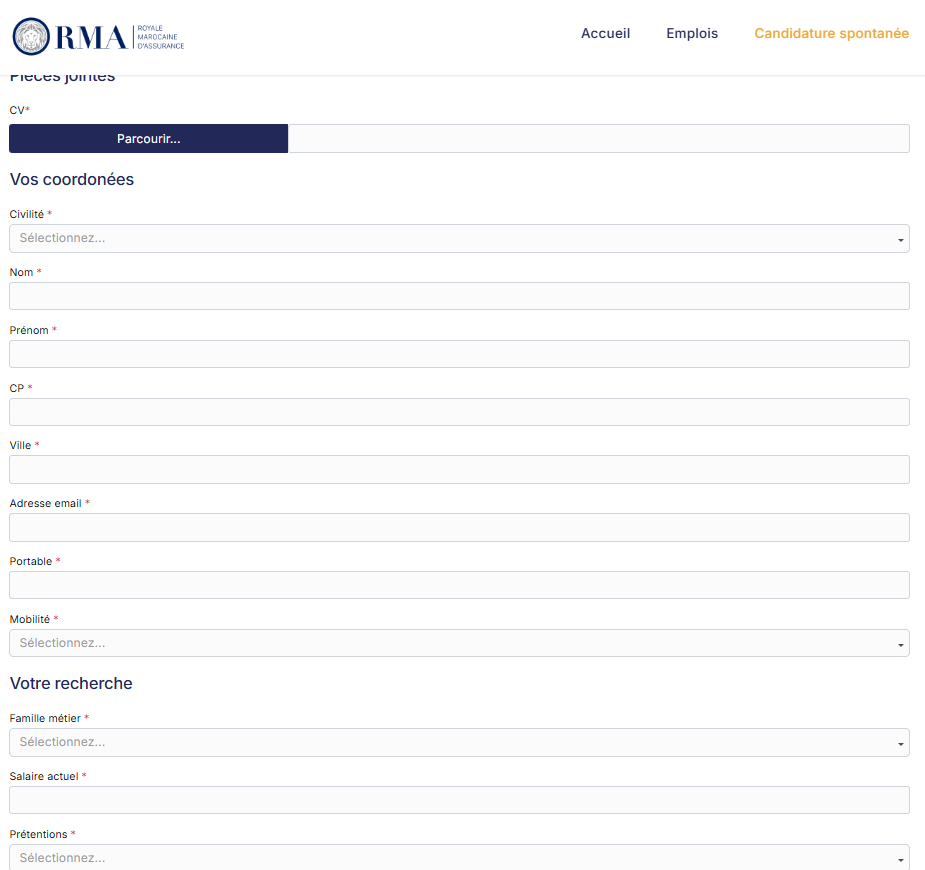Image resolution: width=925 pixels, height=870 pixels.
Task: Click inside the Portable phone field
Action: click(x=460, y=585)
